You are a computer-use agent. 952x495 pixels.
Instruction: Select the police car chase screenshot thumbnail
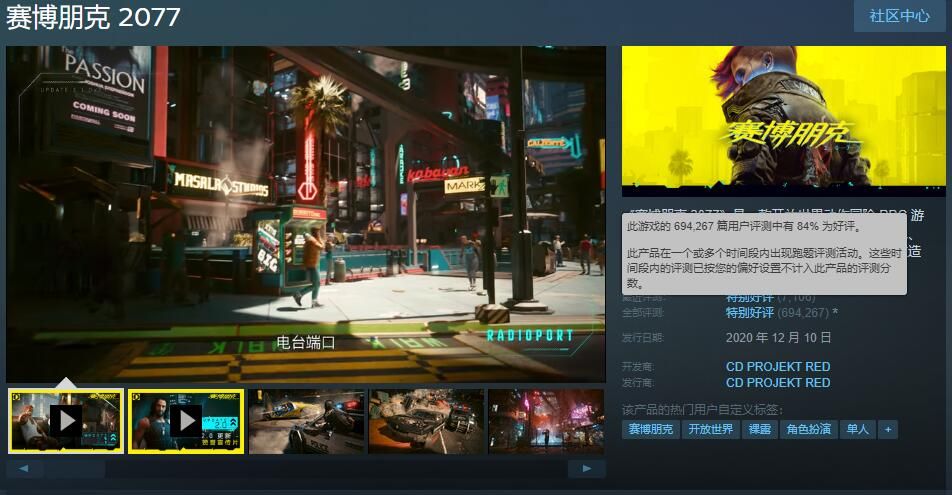[x=306, y=421]
